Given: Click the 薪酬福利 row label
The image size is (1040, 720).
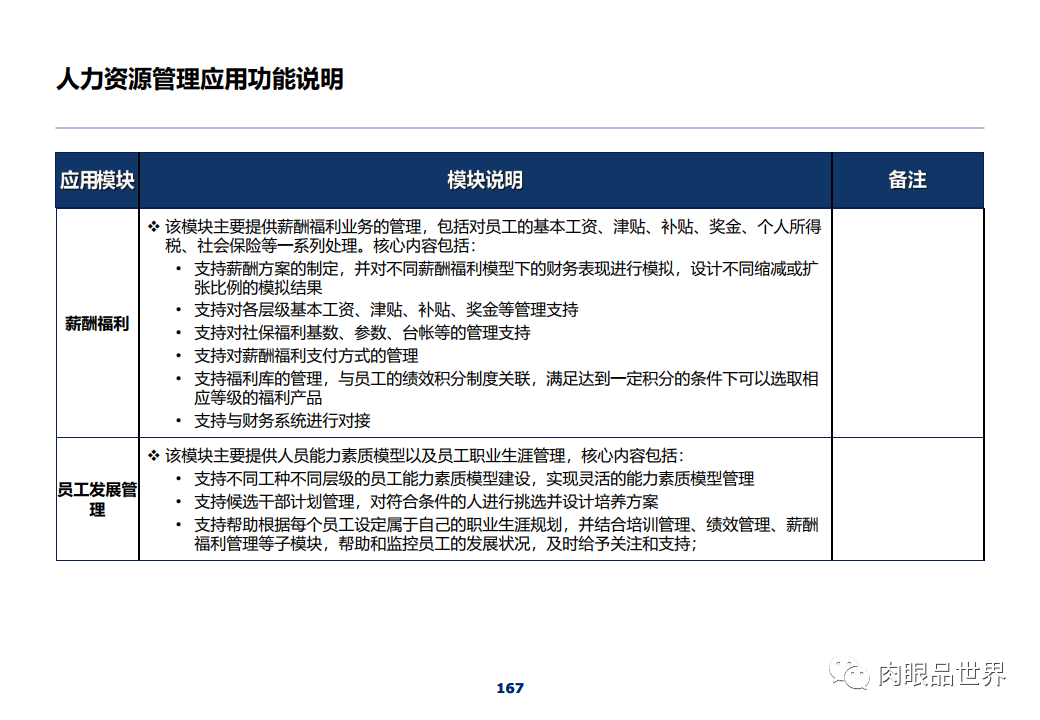Looking at the screenshot, I should click(x=97, y=322).
